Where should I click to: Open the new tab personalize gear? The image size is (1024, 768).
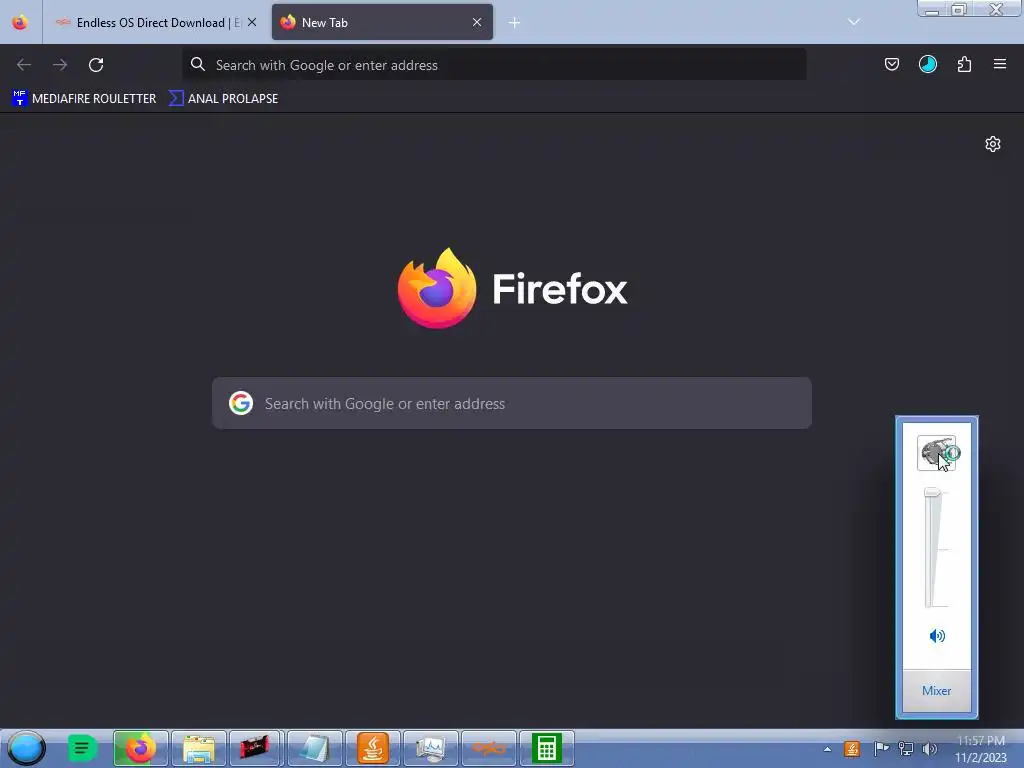pos(993,144)
